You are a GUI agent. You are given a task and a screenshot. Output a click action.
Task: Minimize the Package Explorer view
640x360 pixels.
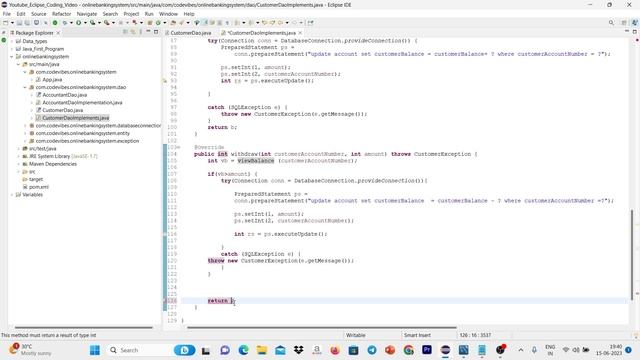pos(148,32)
